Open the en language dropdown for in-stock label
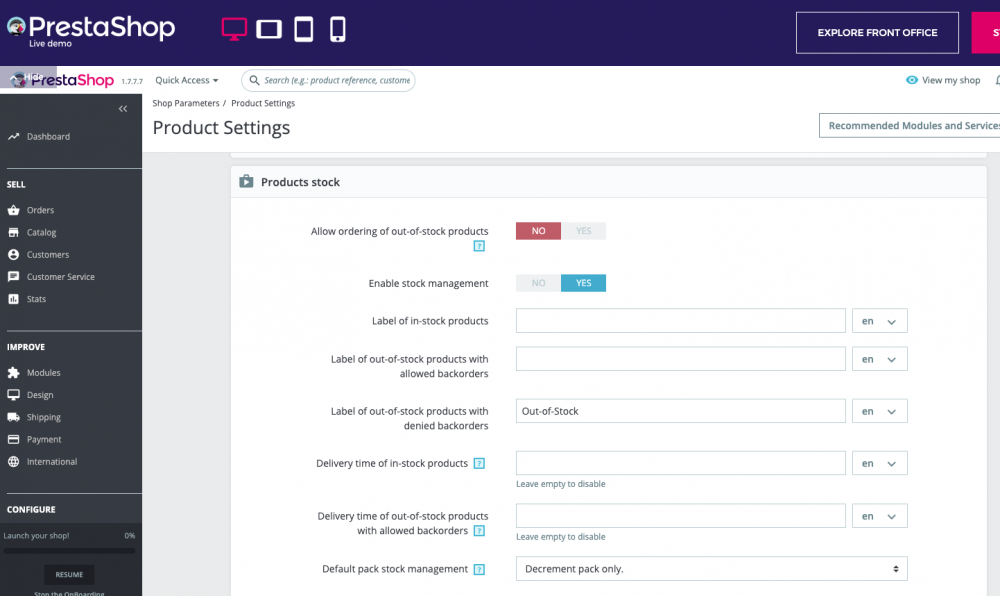The width and height of the screenshot is (1000, 596). tap(879, 320)
